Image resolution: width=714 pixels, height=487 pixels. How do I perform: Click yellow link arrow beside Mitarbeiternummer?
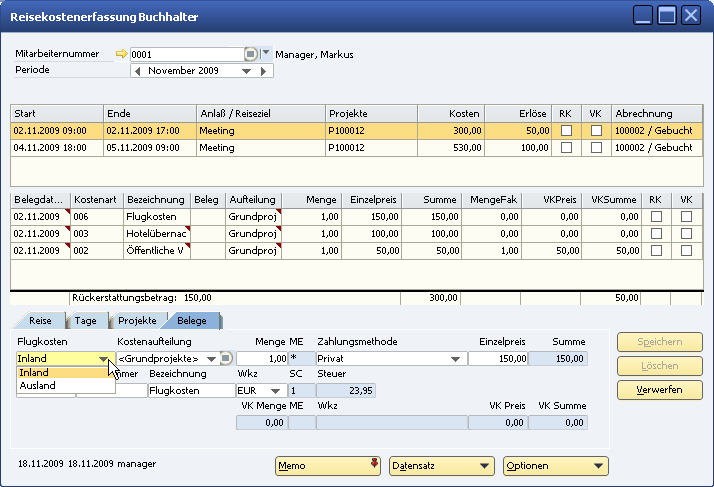123,54
